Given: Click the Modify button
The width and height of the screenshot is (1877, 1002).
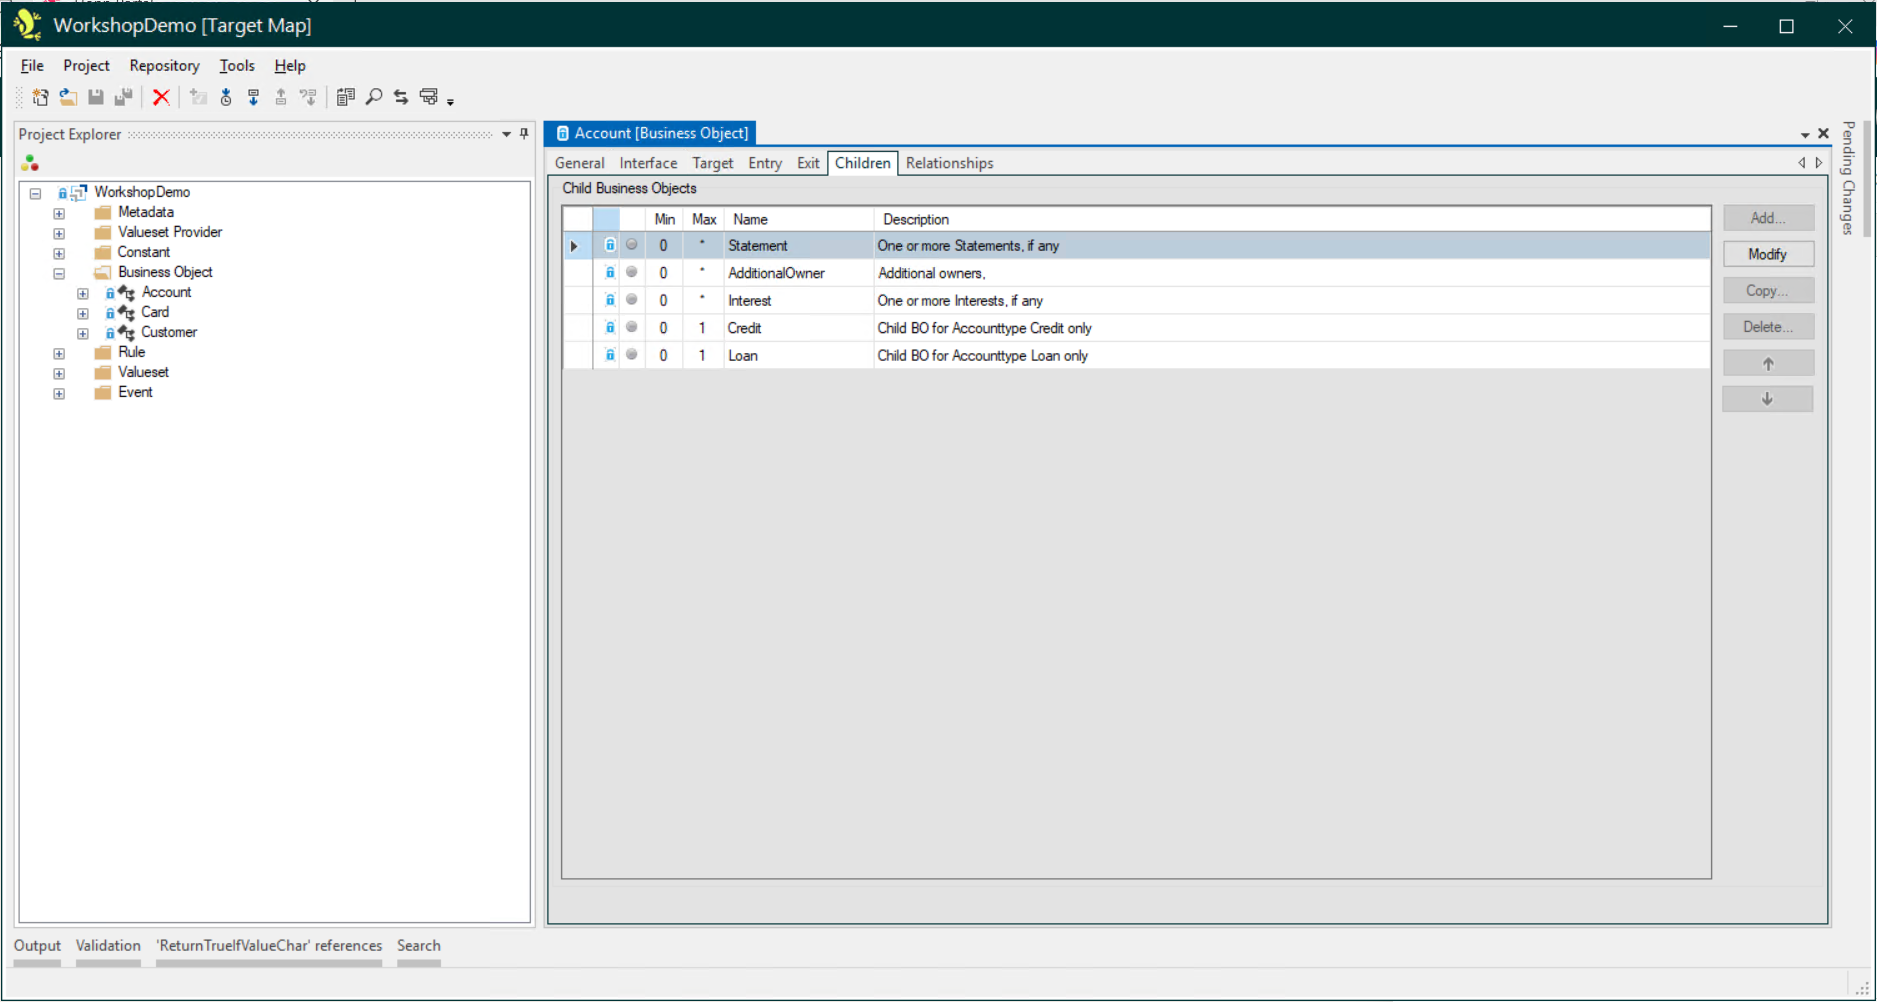Looking at the screenshot, I should coord(1767,254).
